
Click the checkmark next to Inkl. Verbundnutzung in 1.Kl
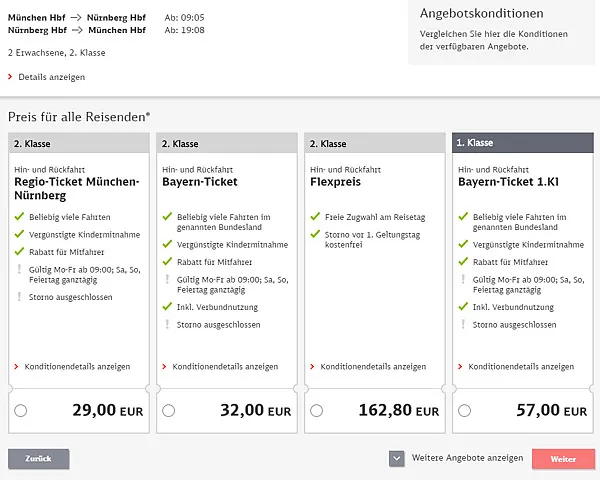[x=463, y=307]
